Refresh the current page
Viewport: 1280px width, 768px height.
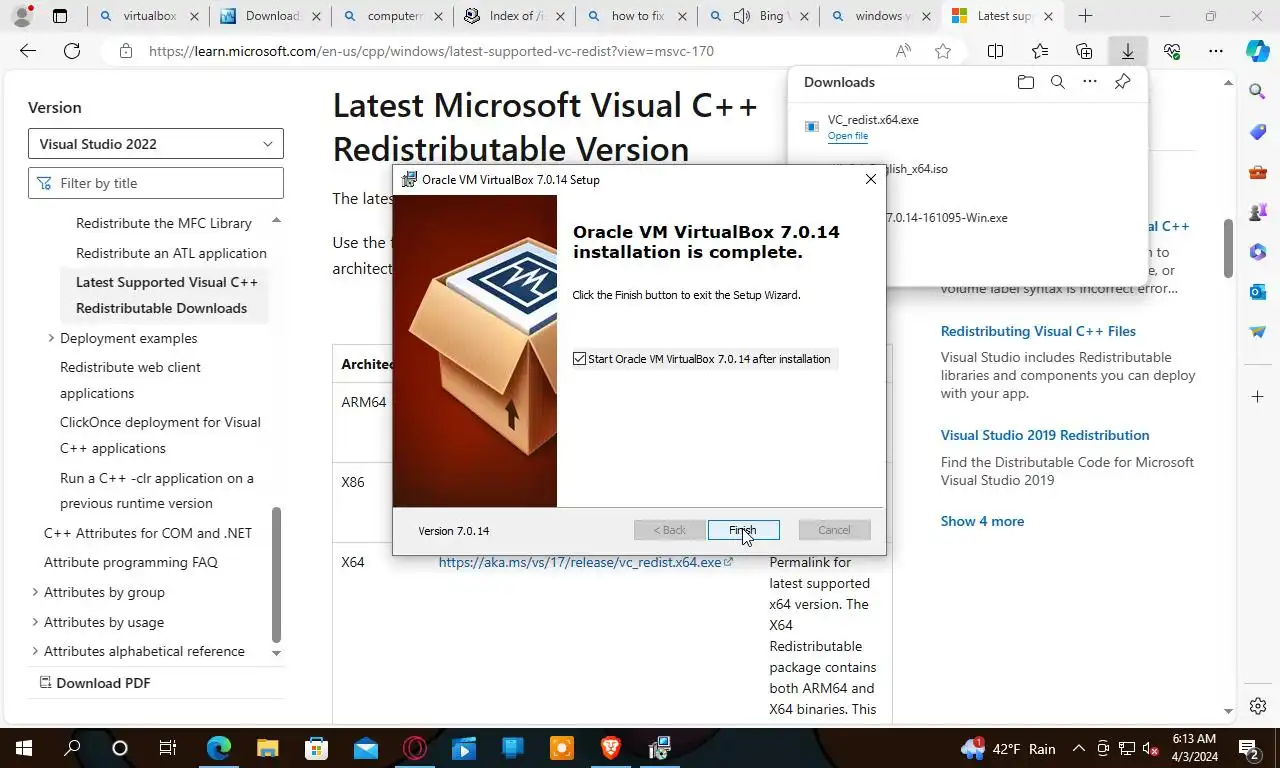(72, 51)
